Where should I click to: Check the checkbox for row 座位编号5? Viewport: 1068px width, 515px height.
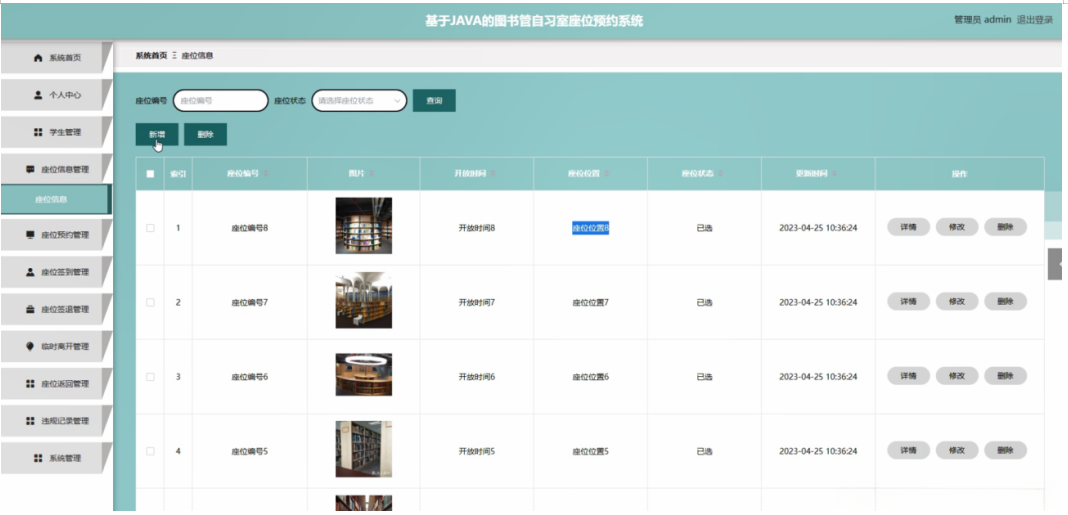pyautogui.click(x=151, y=451)
